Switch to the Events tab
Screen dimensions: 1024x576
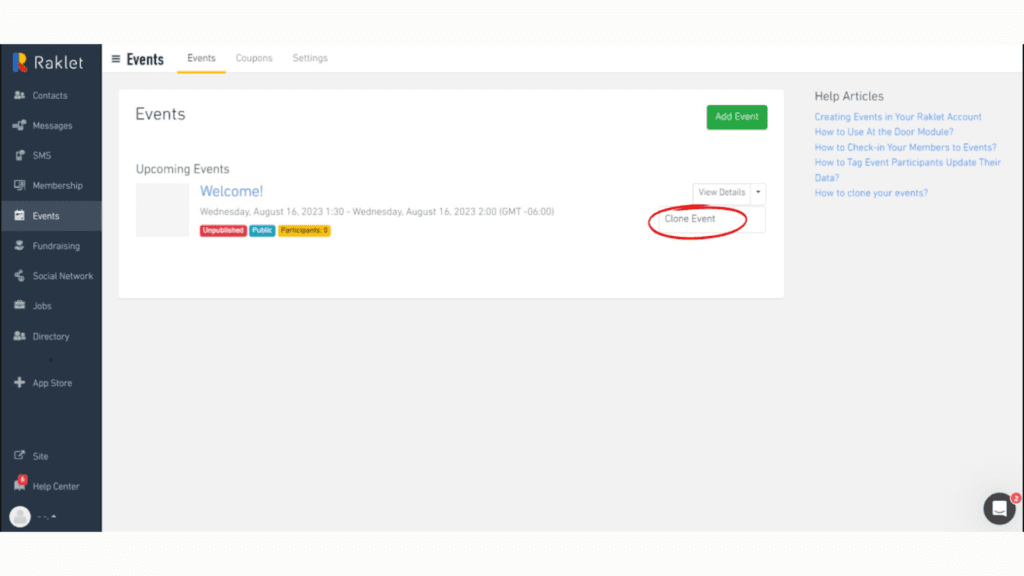pyautogui.click(x=201, y=58)
